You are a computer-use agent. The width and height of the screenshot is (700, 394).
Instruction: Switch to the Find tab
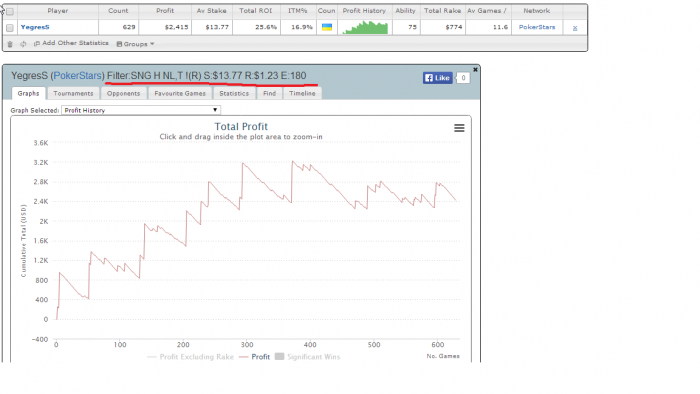[x=269, y=93]
